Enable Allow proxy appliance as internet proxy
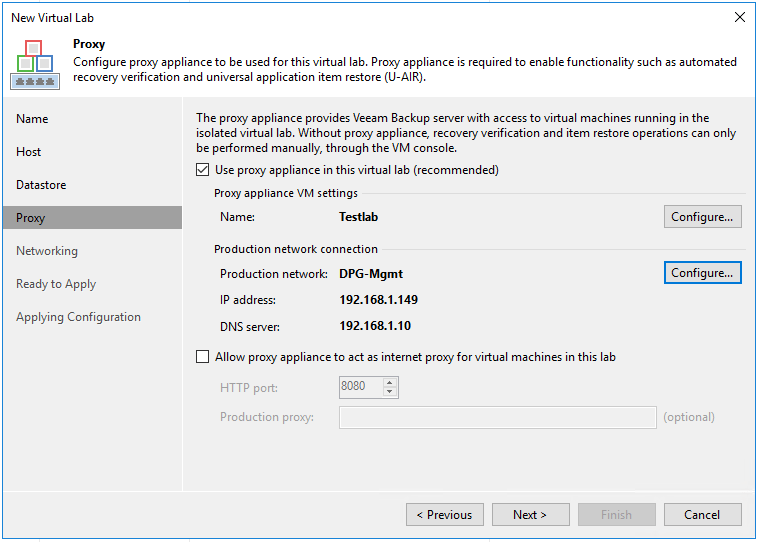This screenshot has width=759, height=542. (204, 357)
